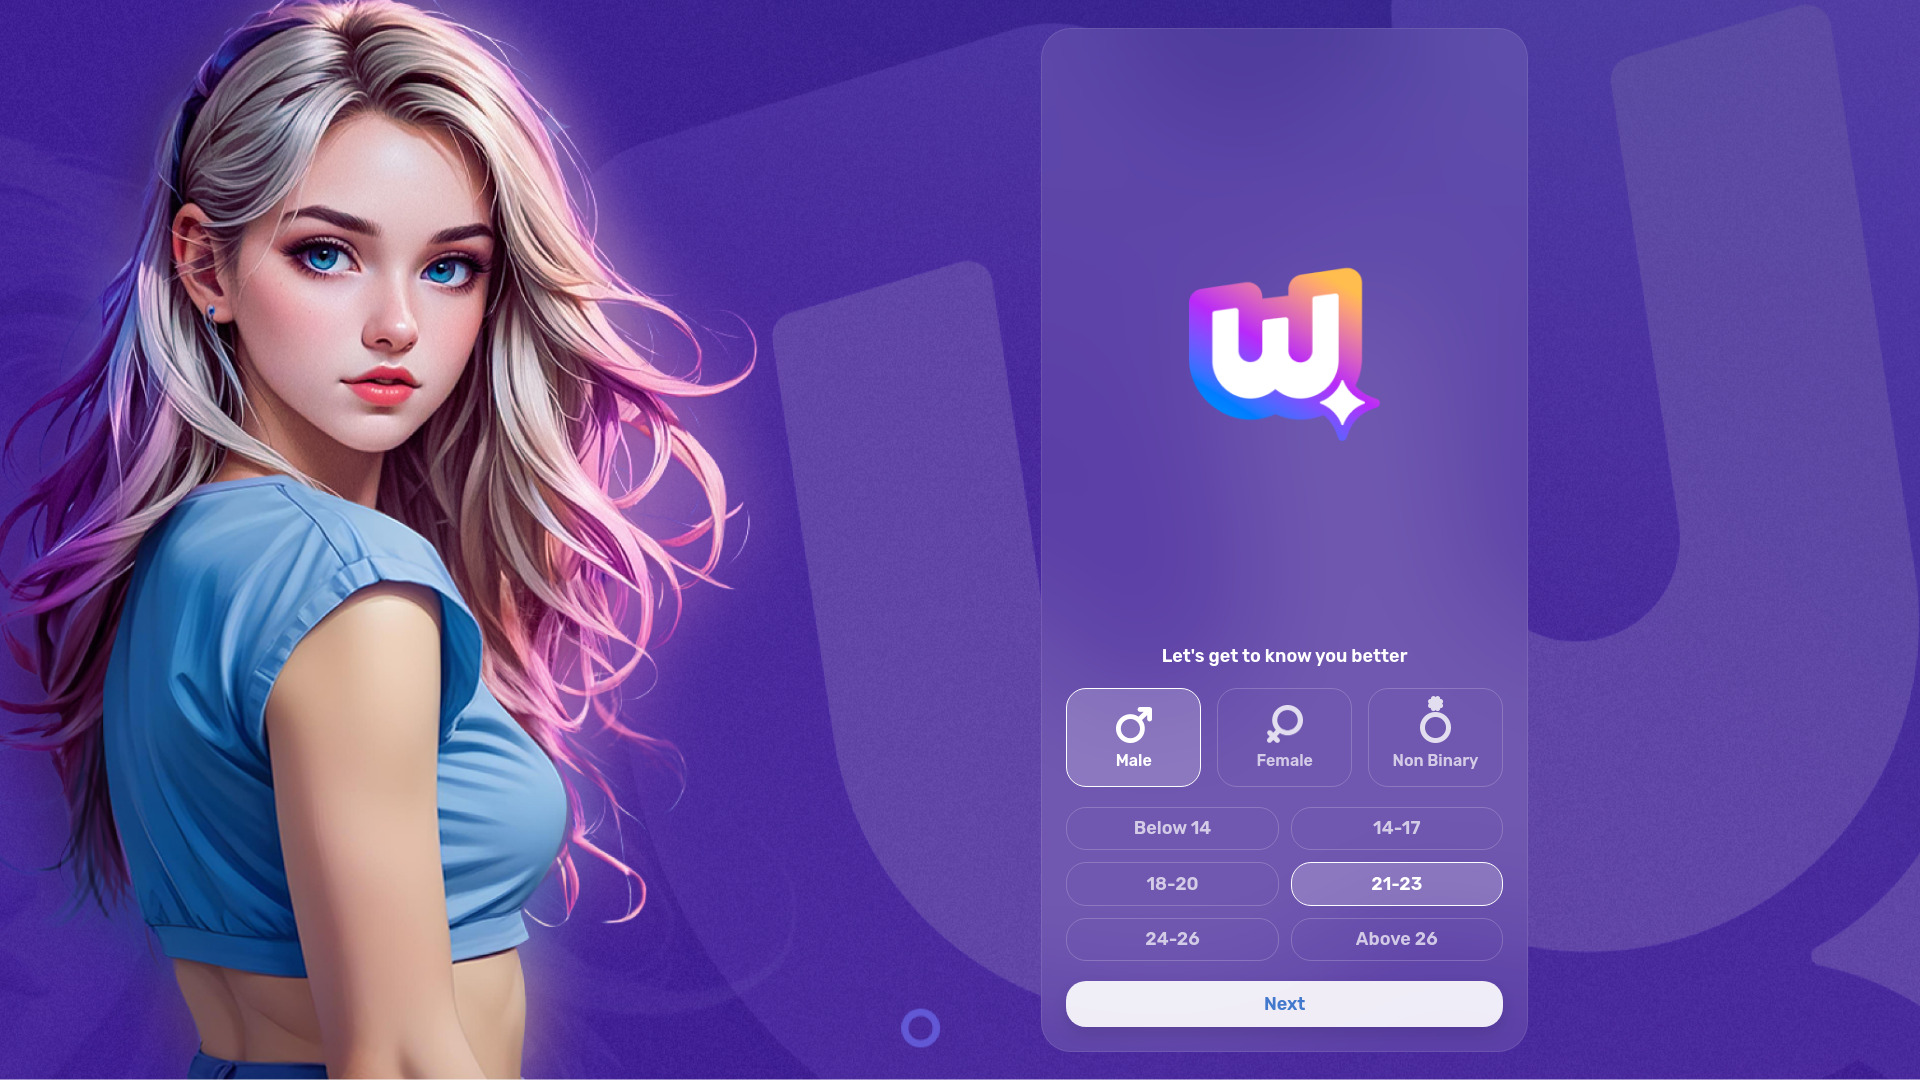Click the Male symbol icon
Image resolution: width=1920 pixels, height=1080 pixels.
[x=1133, y=723]
